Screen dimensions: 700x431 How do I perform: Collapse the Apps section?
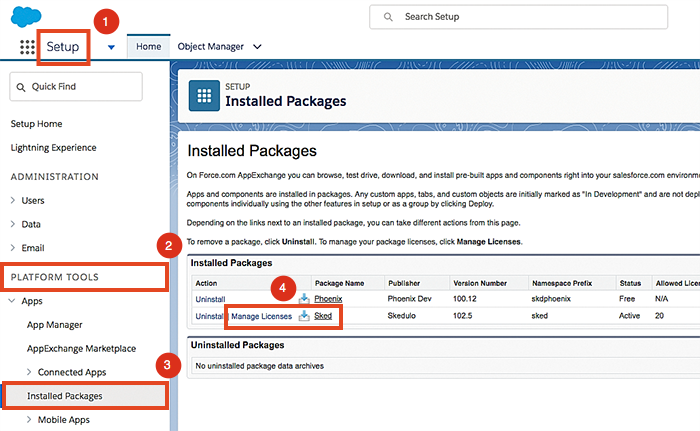[x=12, y=301]
